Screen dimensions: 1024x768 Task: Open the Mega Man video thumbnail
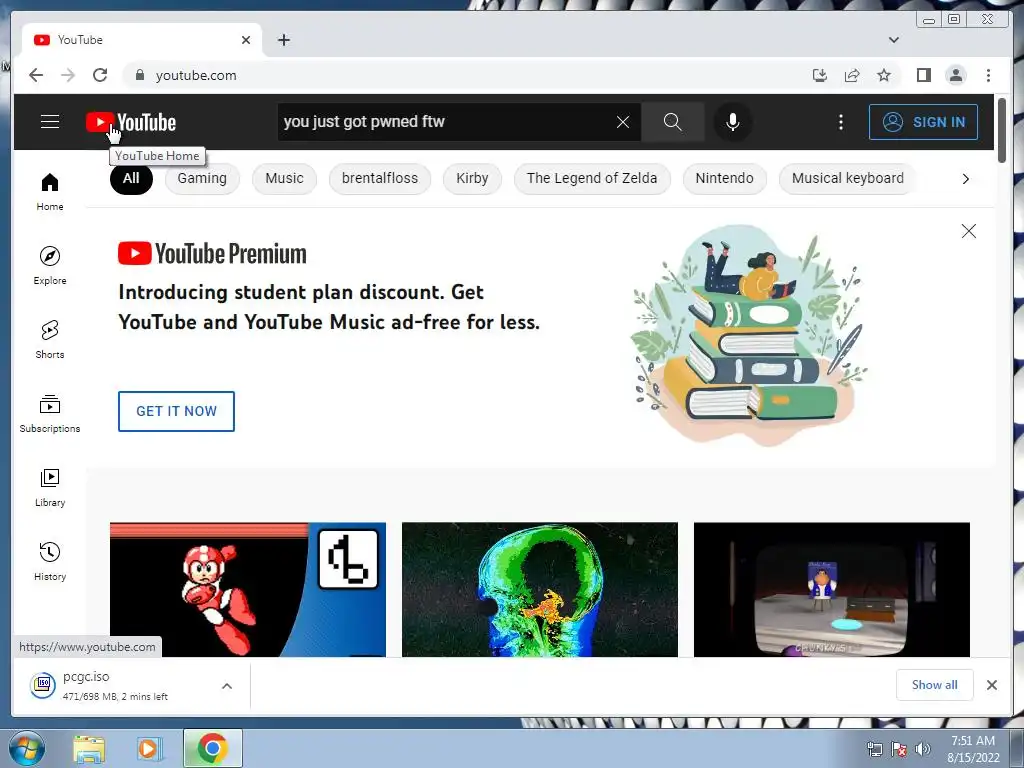[x=248, y=589]
